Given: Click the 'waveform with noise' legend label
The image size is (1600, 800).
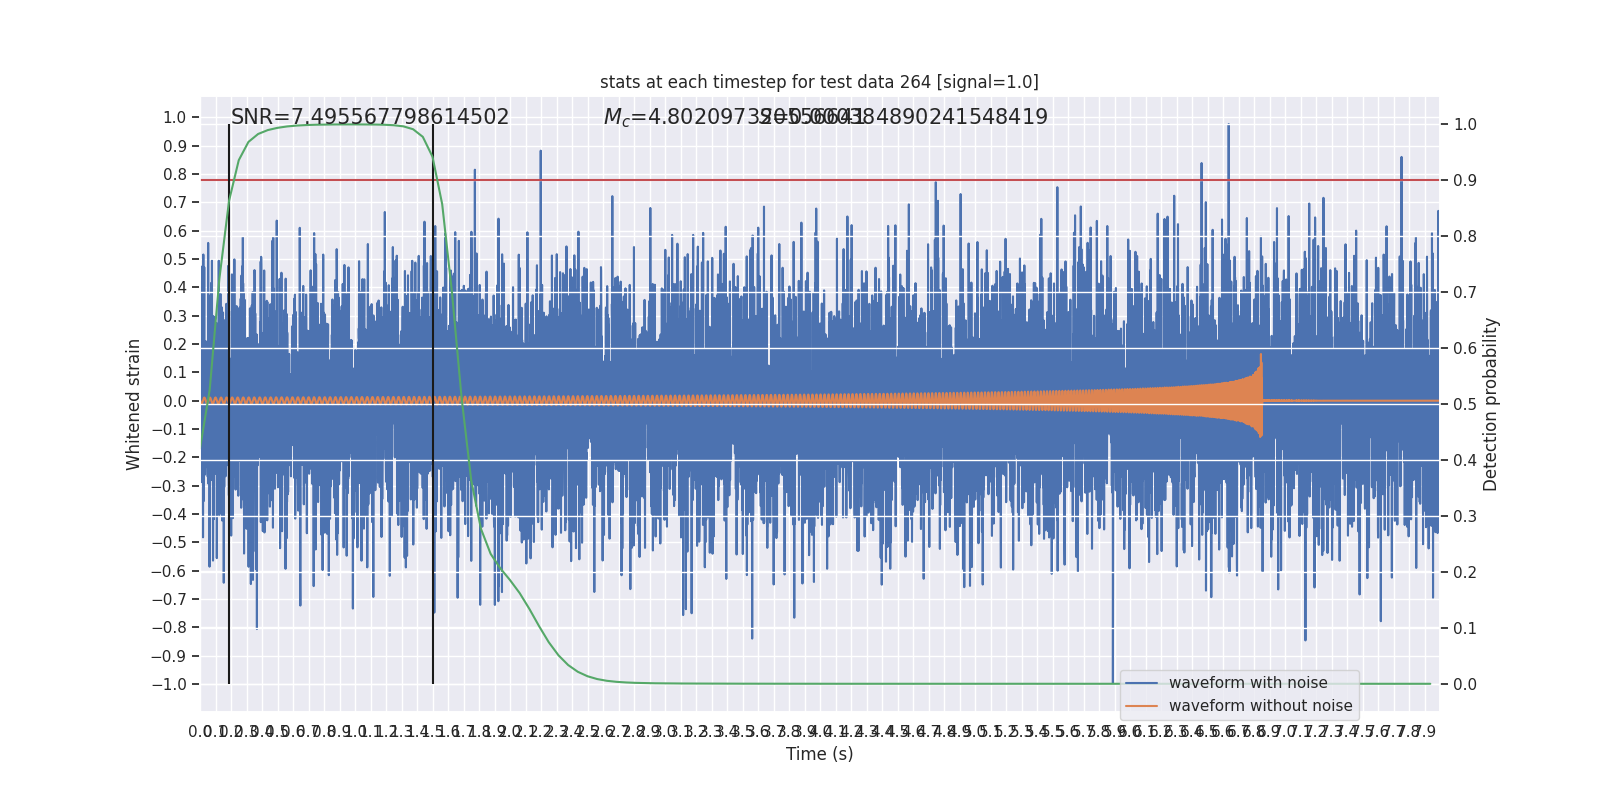Looking at the screenshot, I should [x=1248, y=683].
